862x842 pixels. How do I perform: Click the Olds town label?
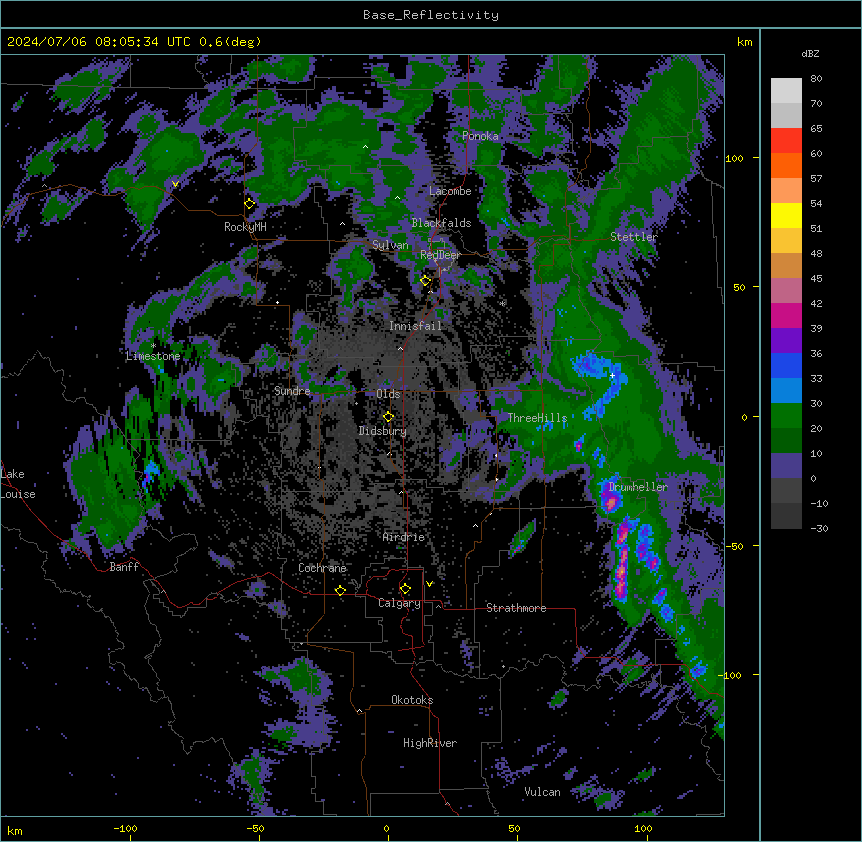click(x=388, y=394)
